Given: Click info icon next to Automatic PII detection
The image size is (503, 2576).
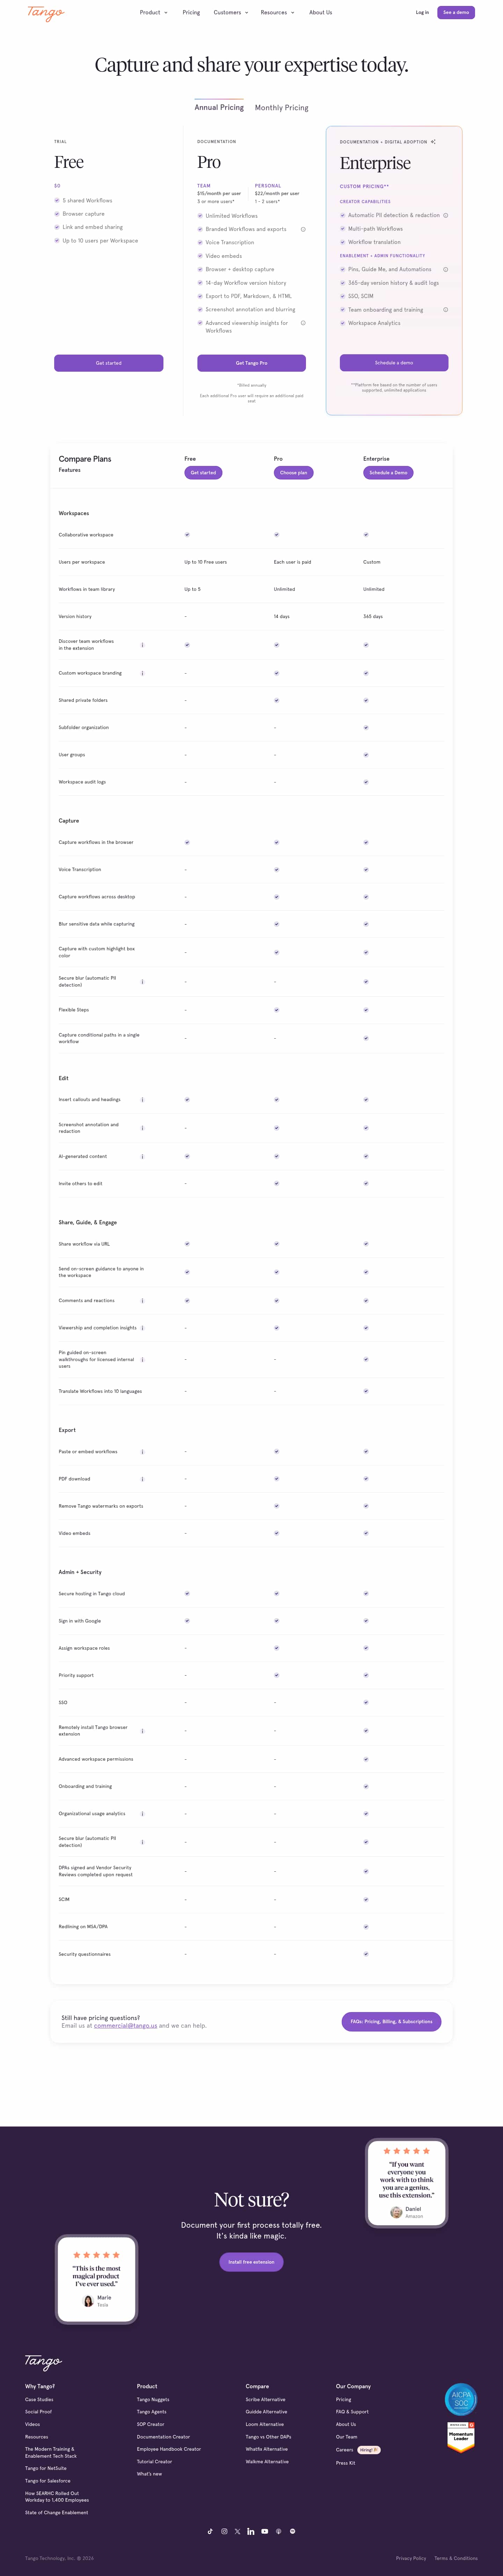Looking at the screenshot, I should 445,215.
